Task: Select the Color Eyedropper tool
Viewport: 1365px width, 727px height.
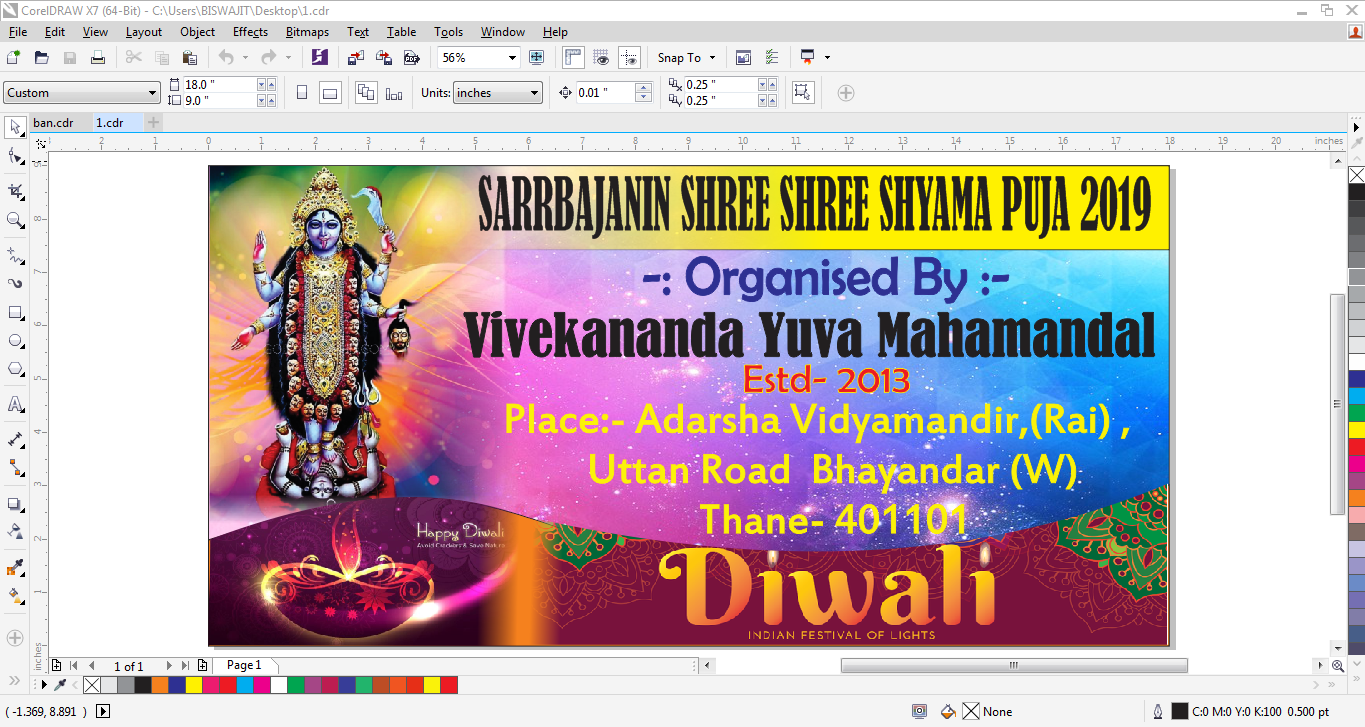Action: click(x=15, y=568)
